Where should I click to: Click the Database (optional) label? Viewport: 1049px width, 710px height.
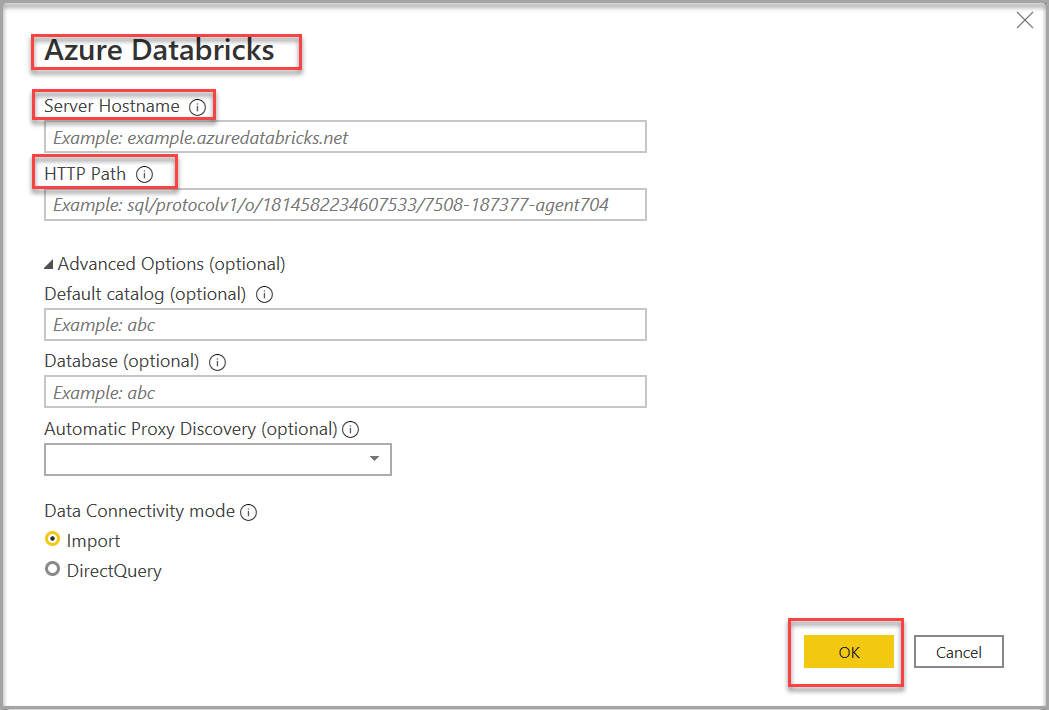point(122,361)
